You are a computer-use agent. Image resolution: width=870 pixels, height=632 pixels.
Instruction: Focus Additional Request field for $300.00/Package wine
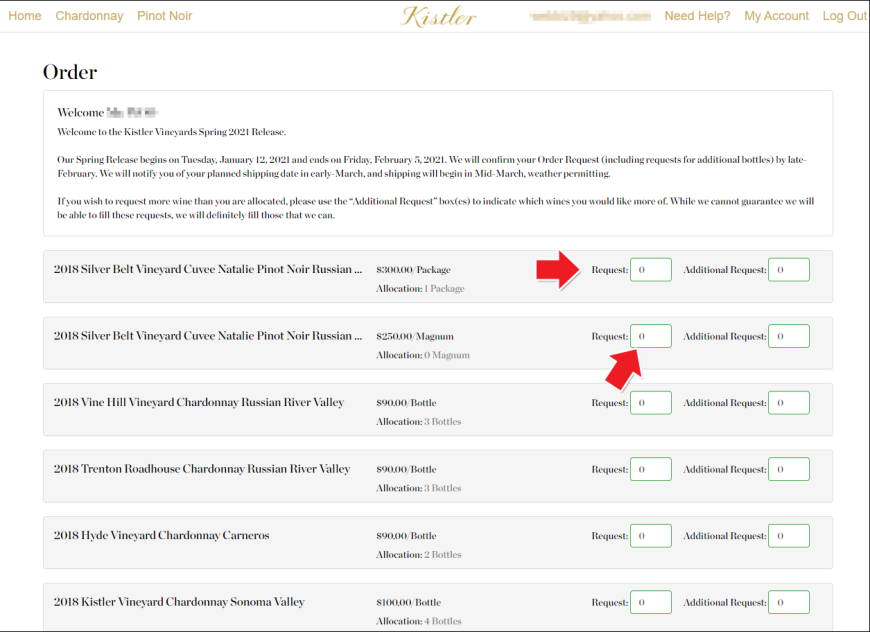tap(788, 270)
